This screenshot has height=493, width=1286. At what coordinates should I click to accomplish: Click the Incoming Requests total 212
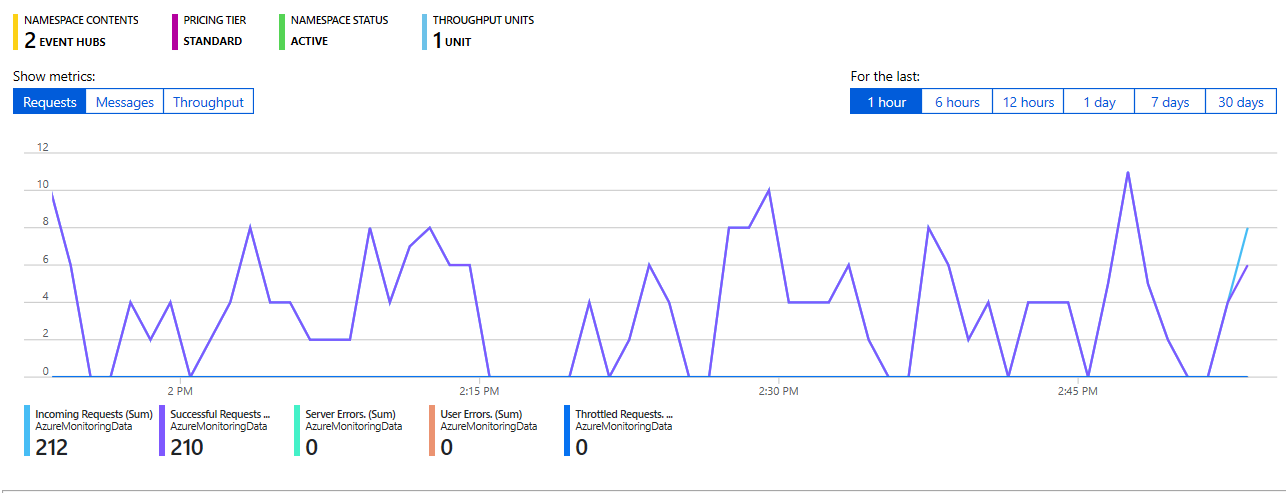point(51,447)
